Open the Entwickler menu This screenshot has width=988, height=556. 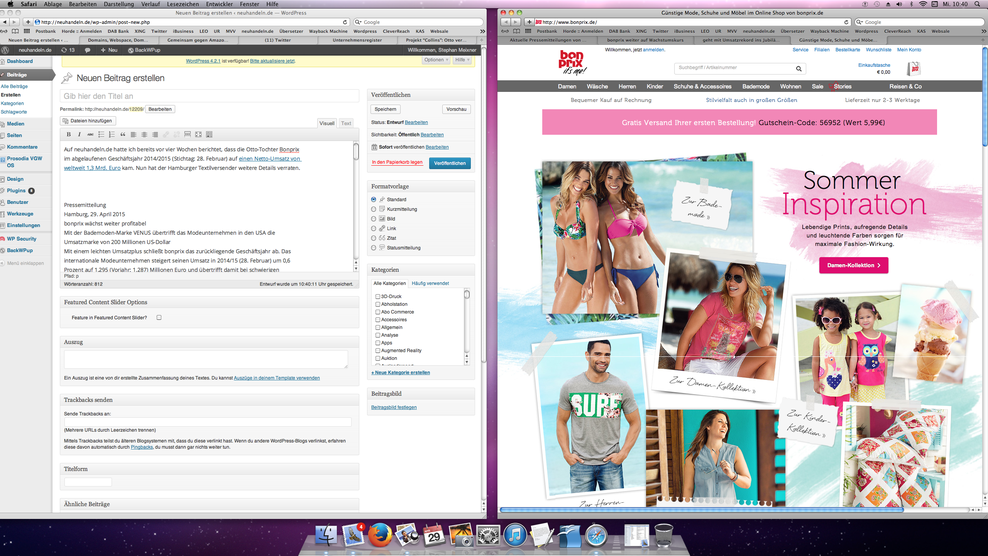(x=219, y=4)
